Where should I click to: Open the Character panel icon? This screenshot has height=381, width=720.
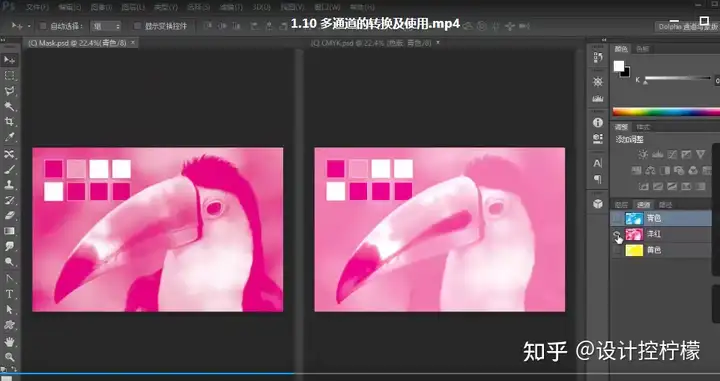[x=598, y=163]
